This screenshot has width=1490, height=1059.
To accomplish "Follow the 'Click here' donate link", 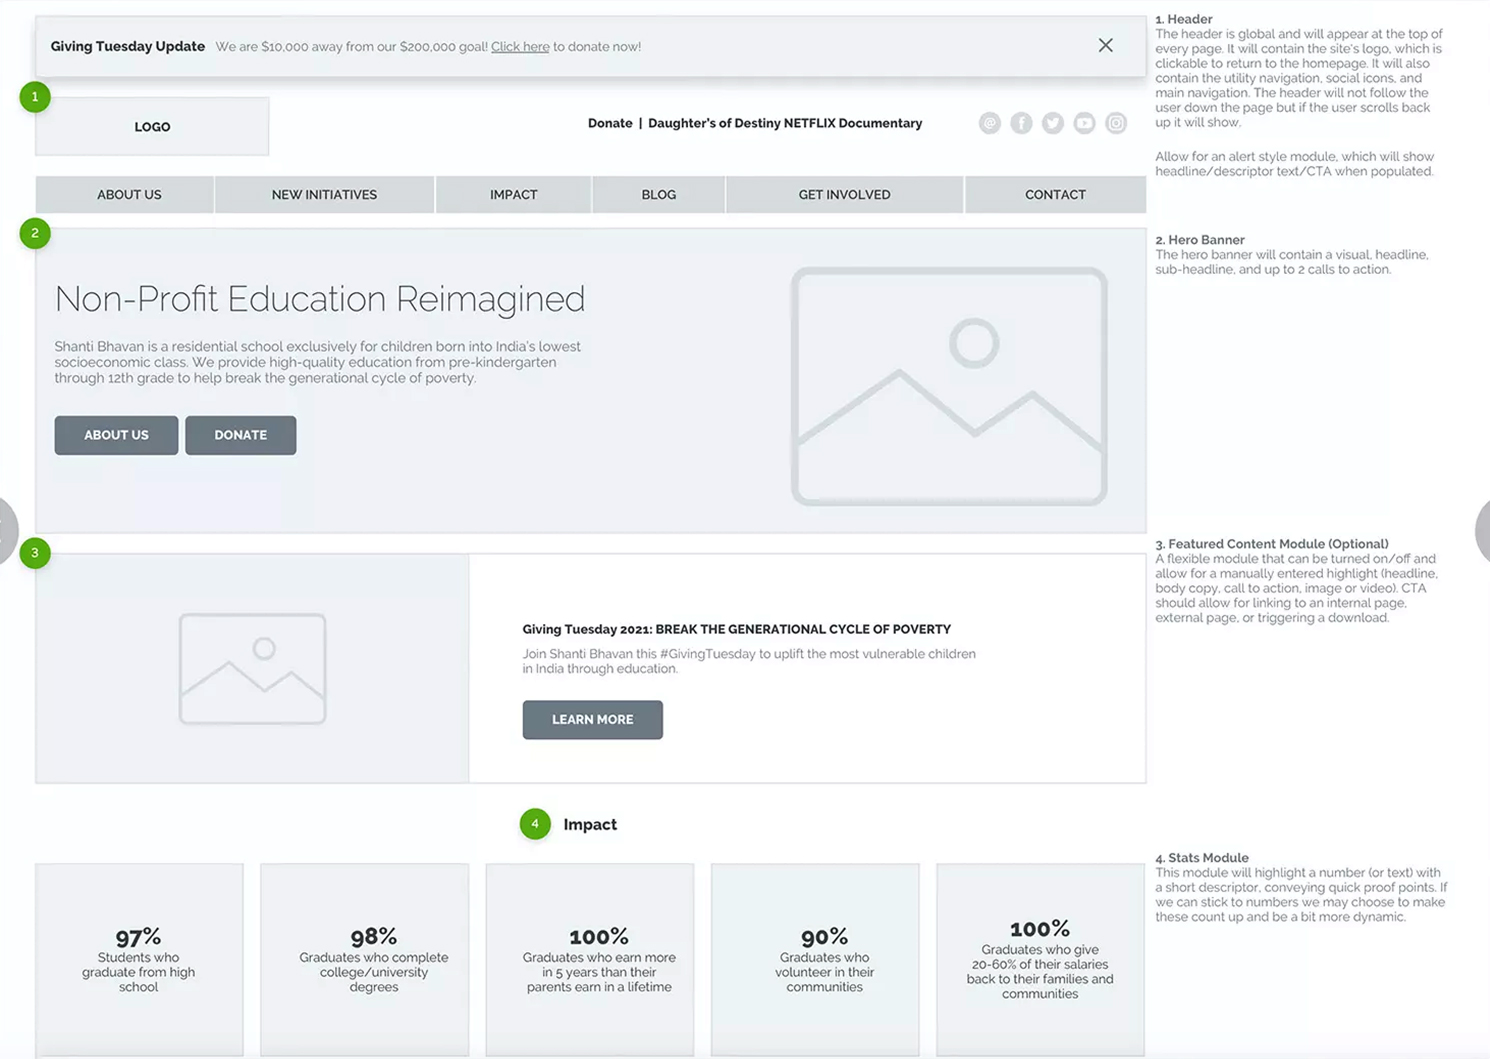I will point(520,47).
